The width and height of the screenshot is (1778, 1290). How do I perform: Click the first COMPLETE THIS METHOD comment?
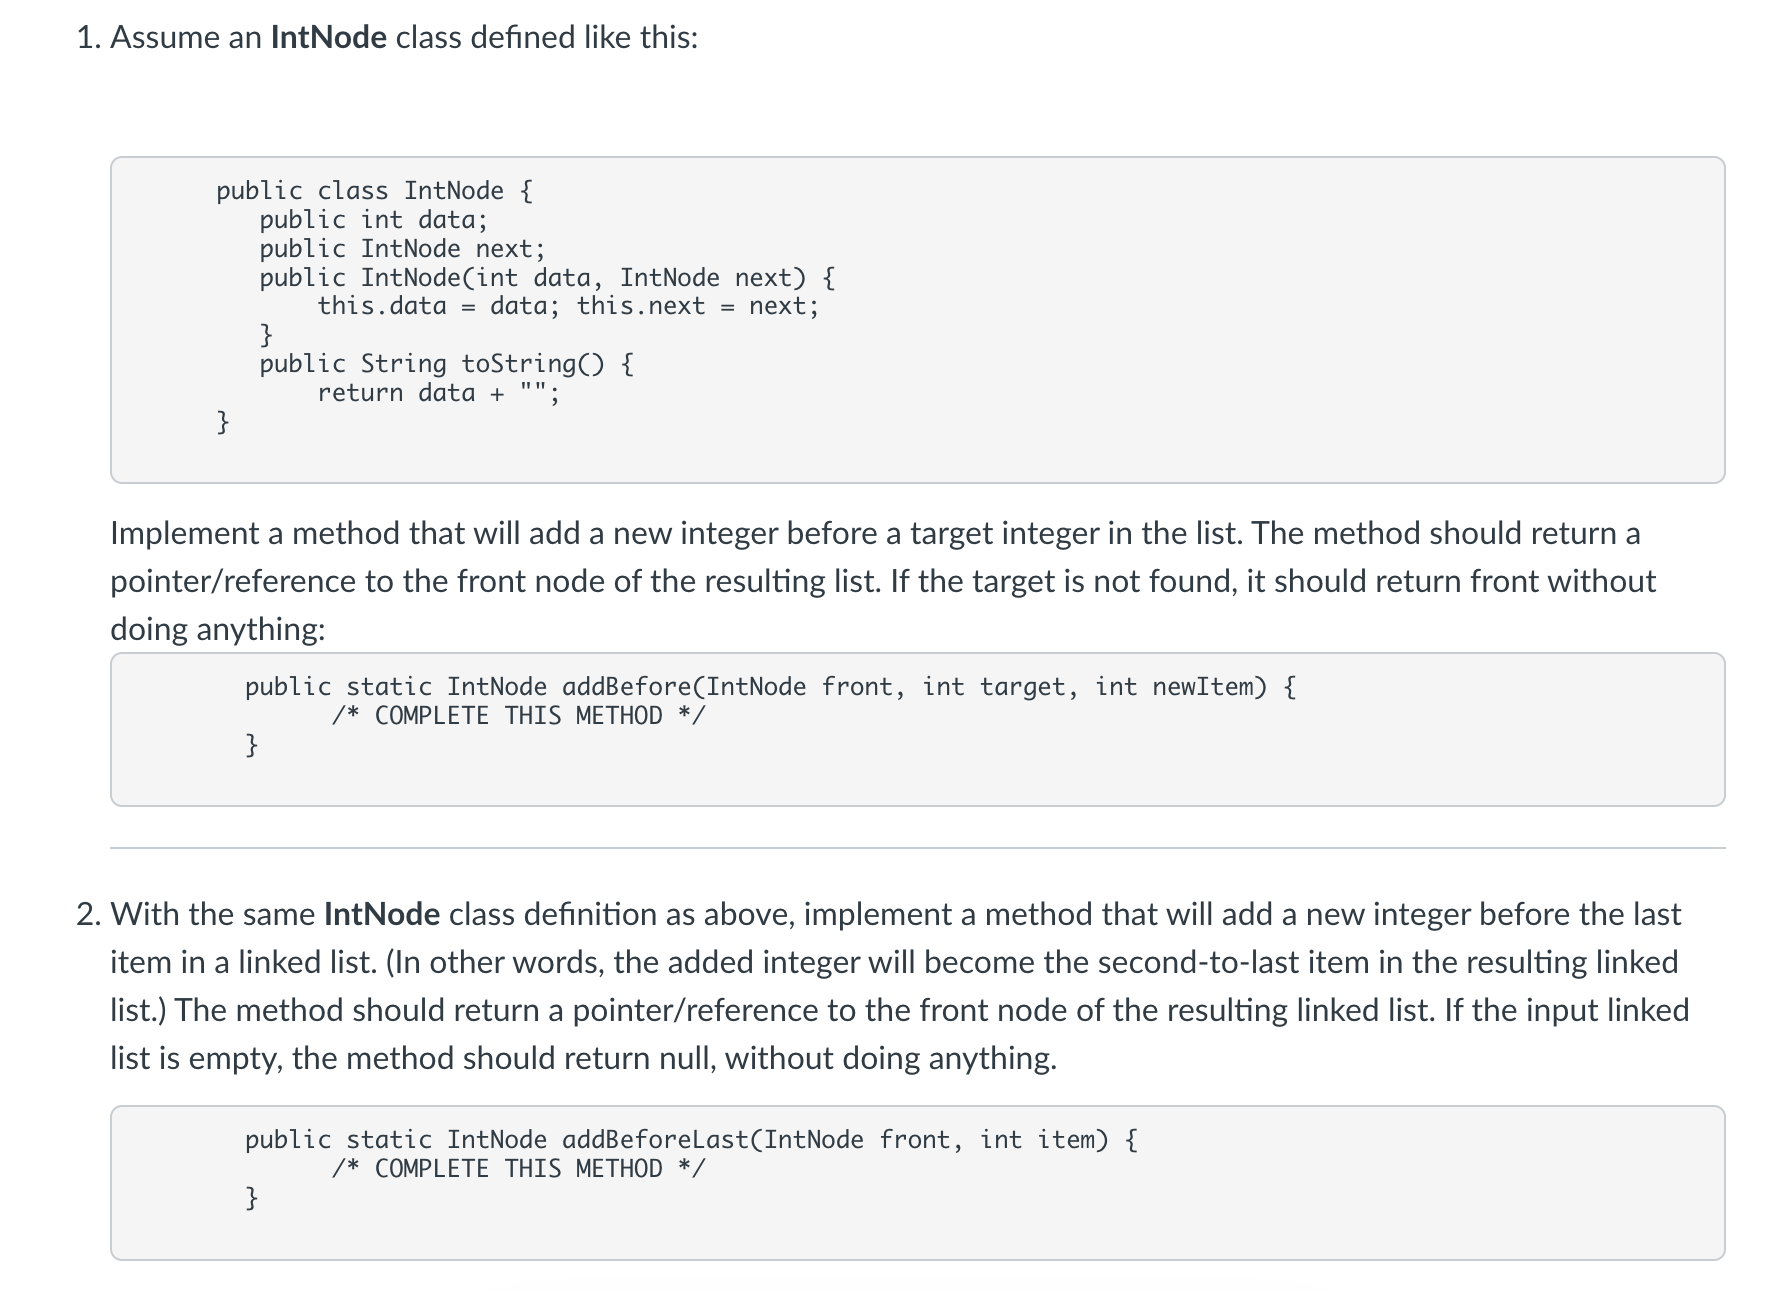click(x=519, y=716)
